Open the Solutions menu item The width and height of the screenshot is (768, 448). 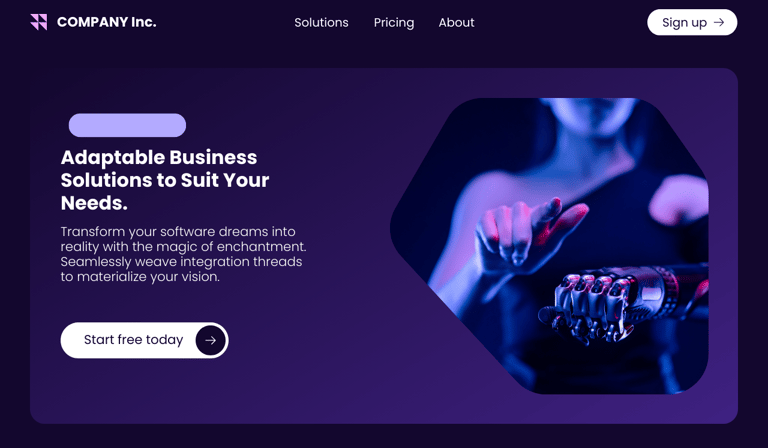point(321,23)
